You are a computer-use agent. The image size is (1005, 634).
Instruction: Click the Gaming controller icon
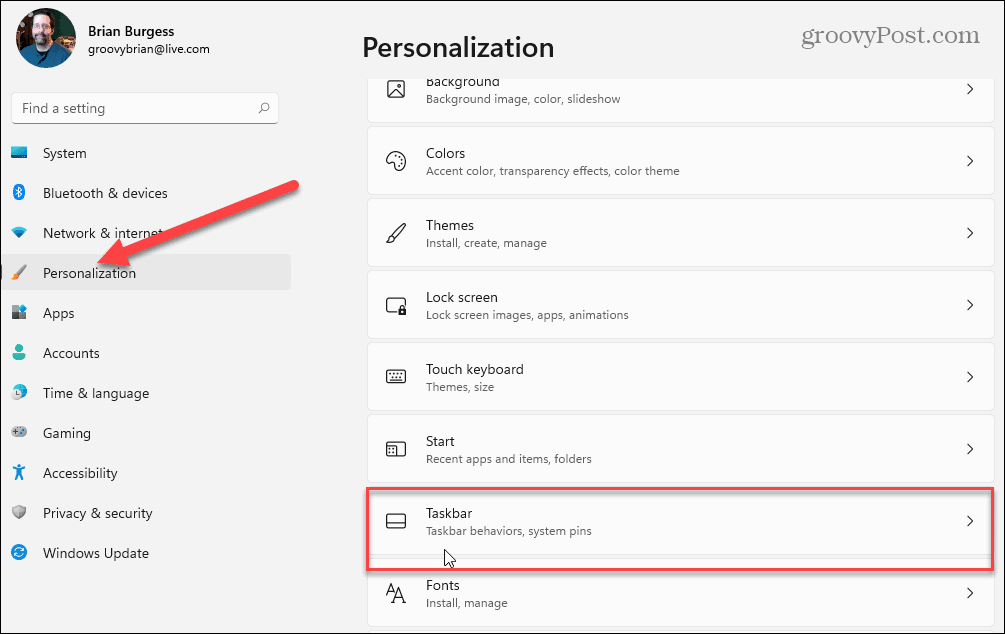[19, 432]
